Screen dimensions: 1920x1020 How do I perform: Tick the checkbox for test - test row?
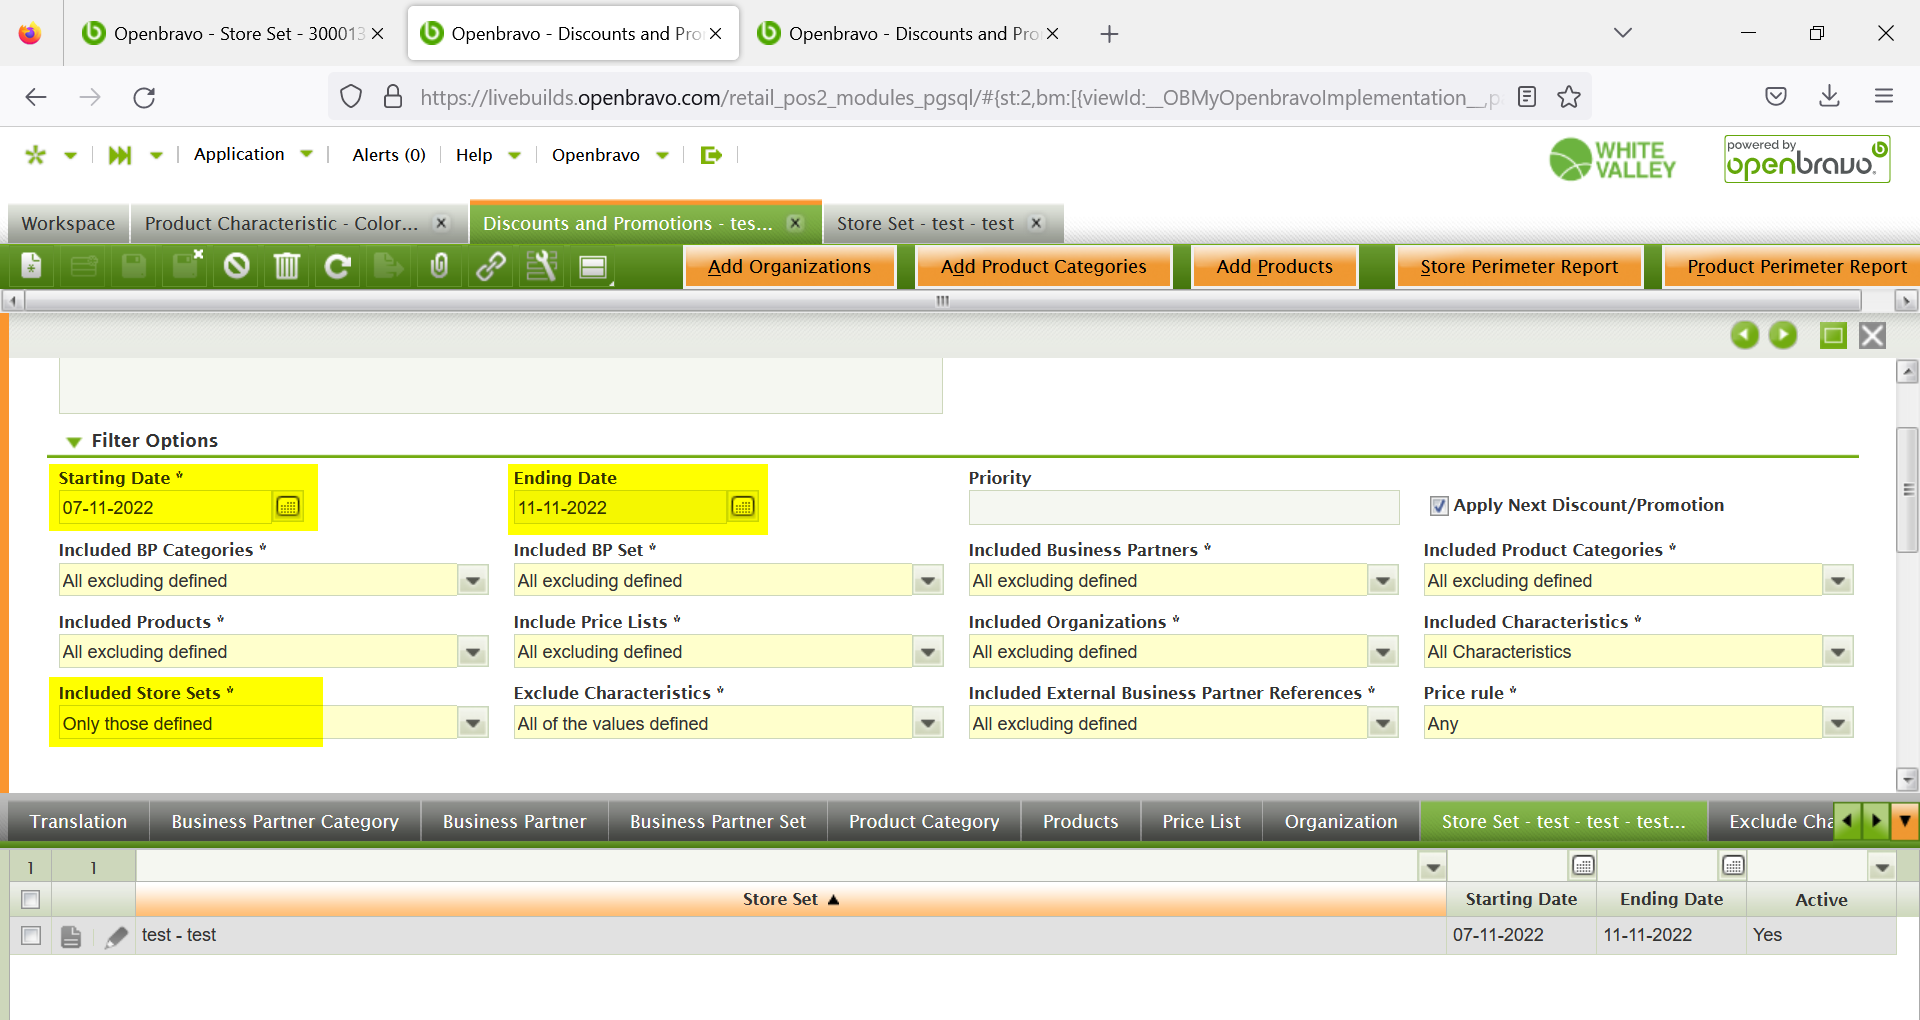[31, 936]
